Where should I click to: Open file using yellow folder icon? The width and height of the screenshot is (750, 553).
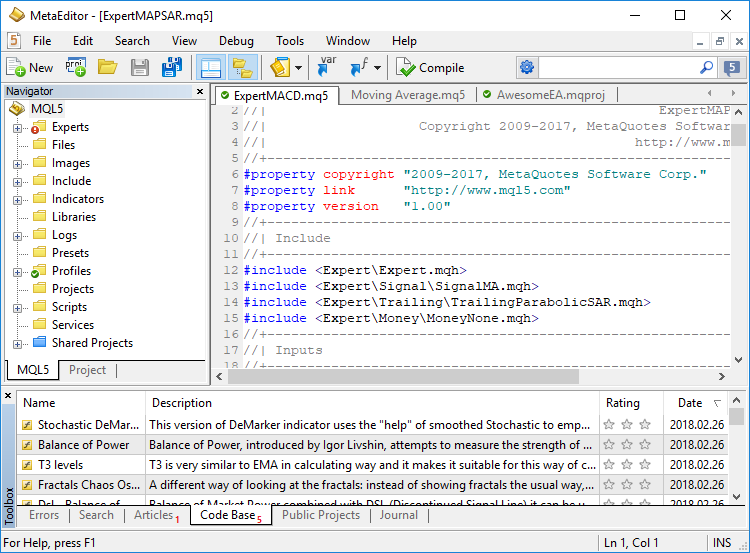(108, 67)
